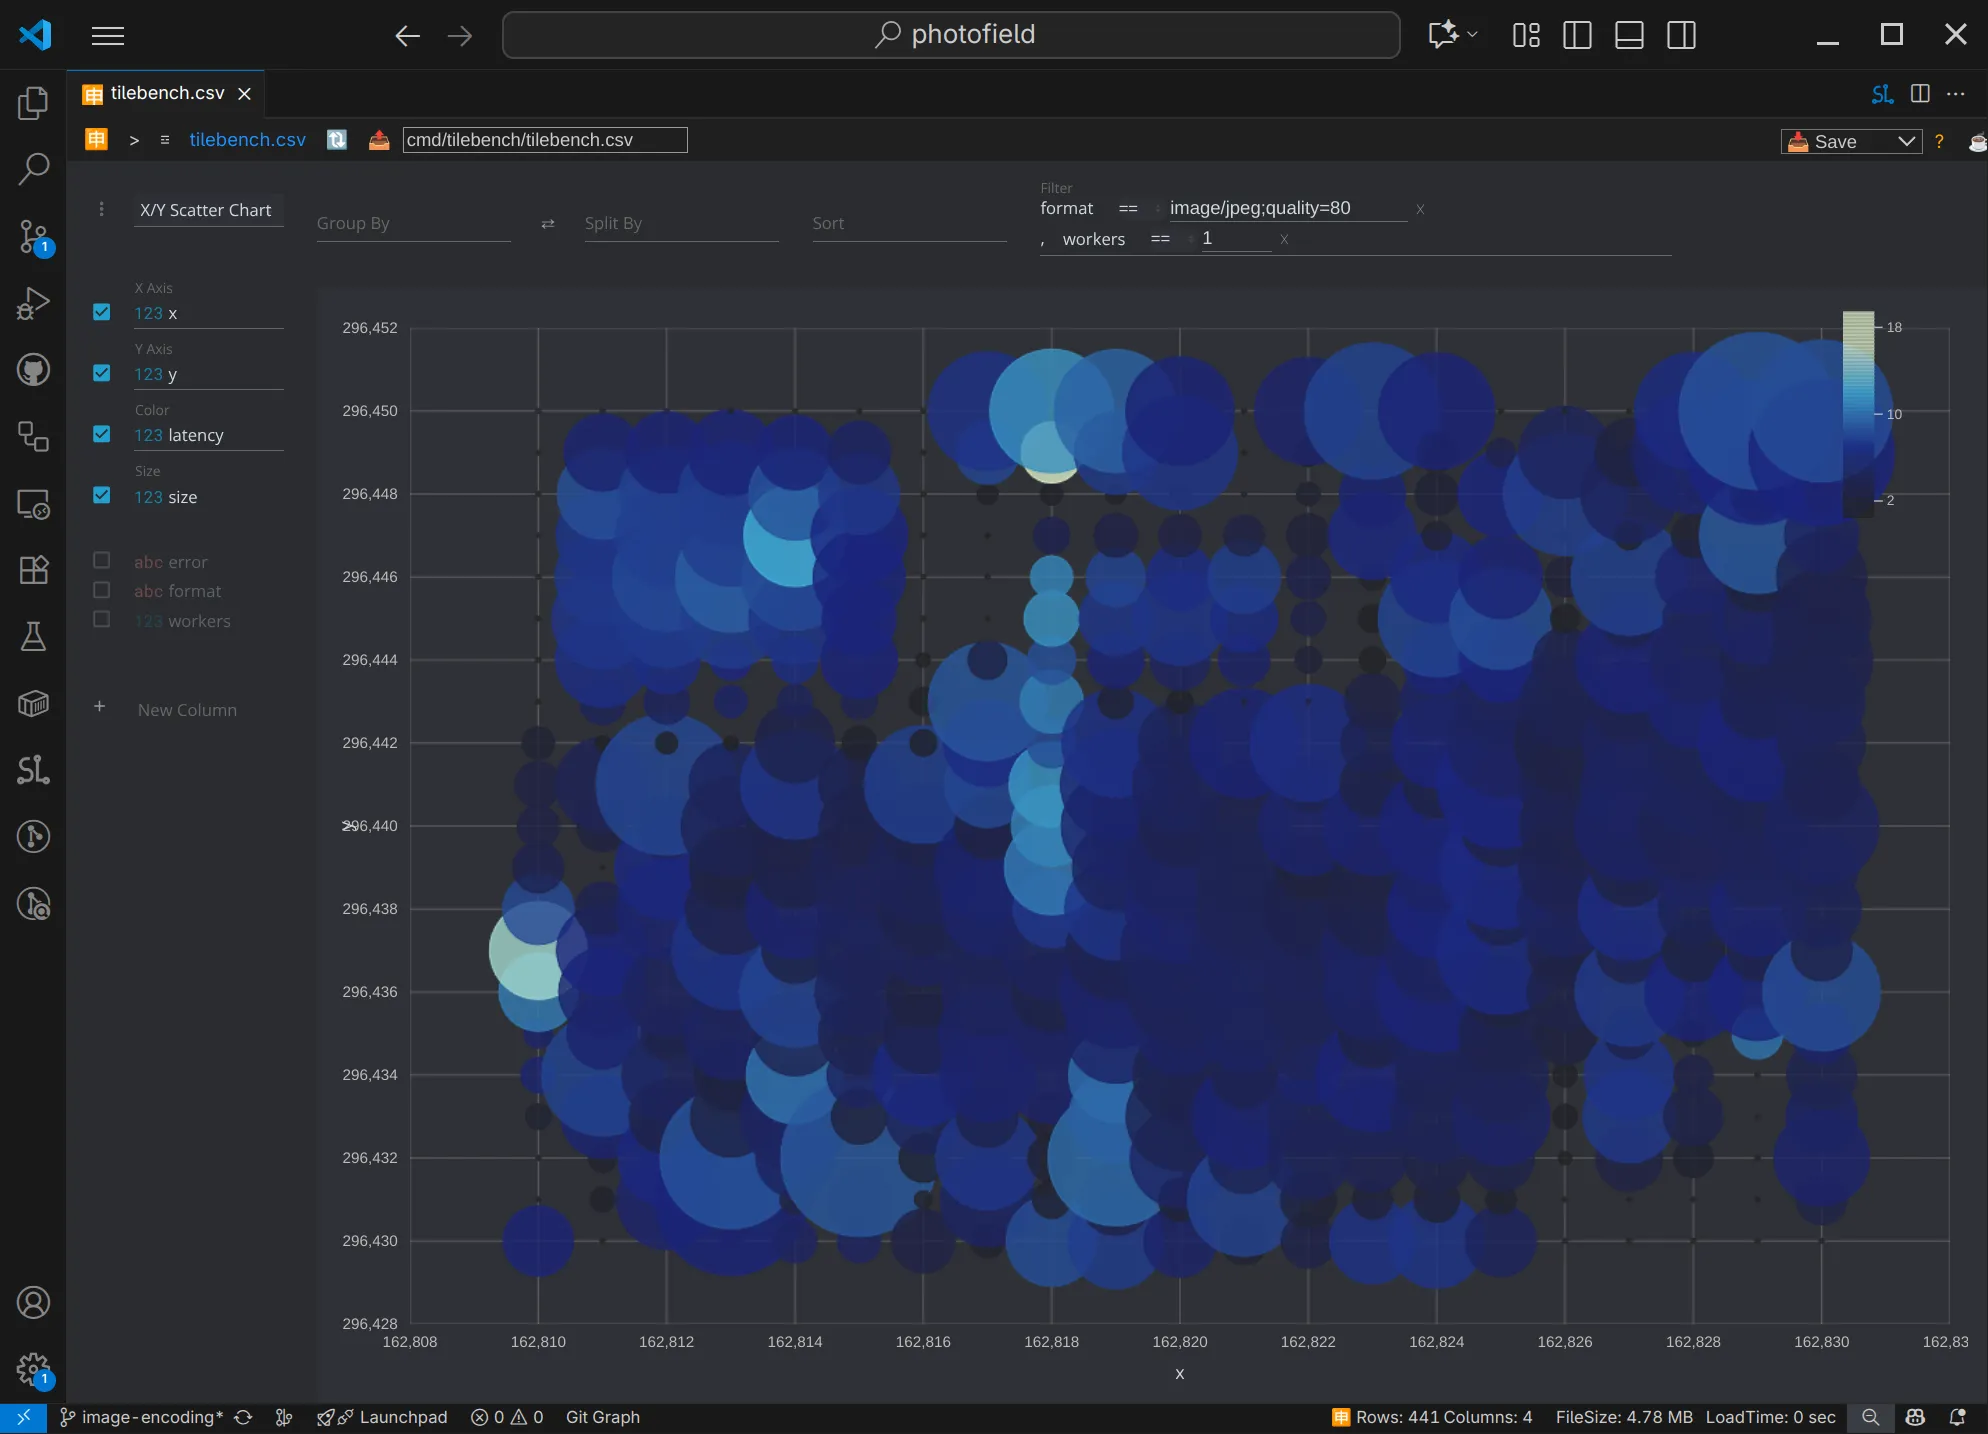Enable the error column checkbox
Image resolution: width=1988 pixels, height=1434 pixels.
(x=101, y=560)
